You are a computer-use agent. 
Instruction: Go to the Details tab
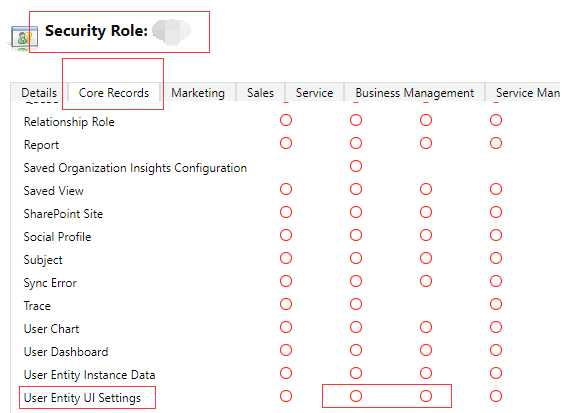[x=39, y=93]
